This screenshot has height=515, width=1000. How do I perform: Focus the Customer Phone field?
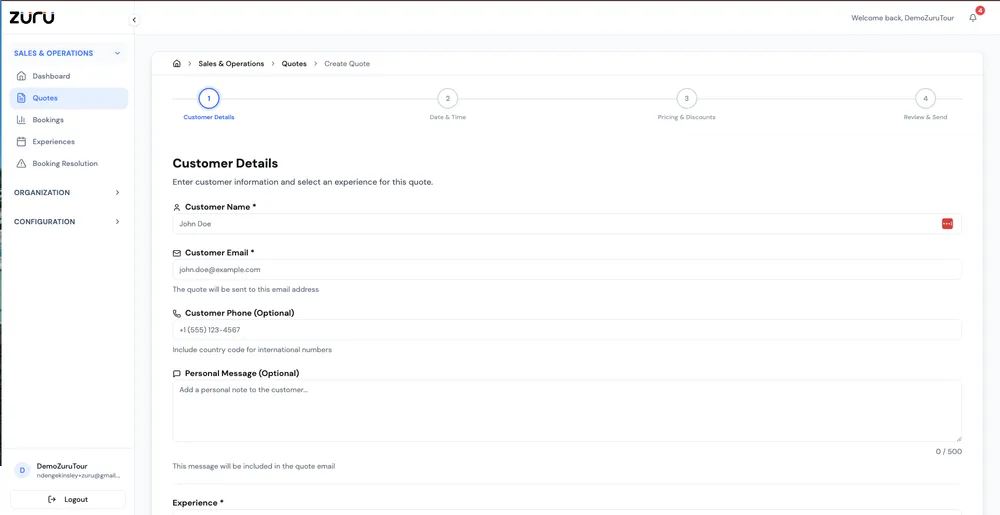click(567, 330)
